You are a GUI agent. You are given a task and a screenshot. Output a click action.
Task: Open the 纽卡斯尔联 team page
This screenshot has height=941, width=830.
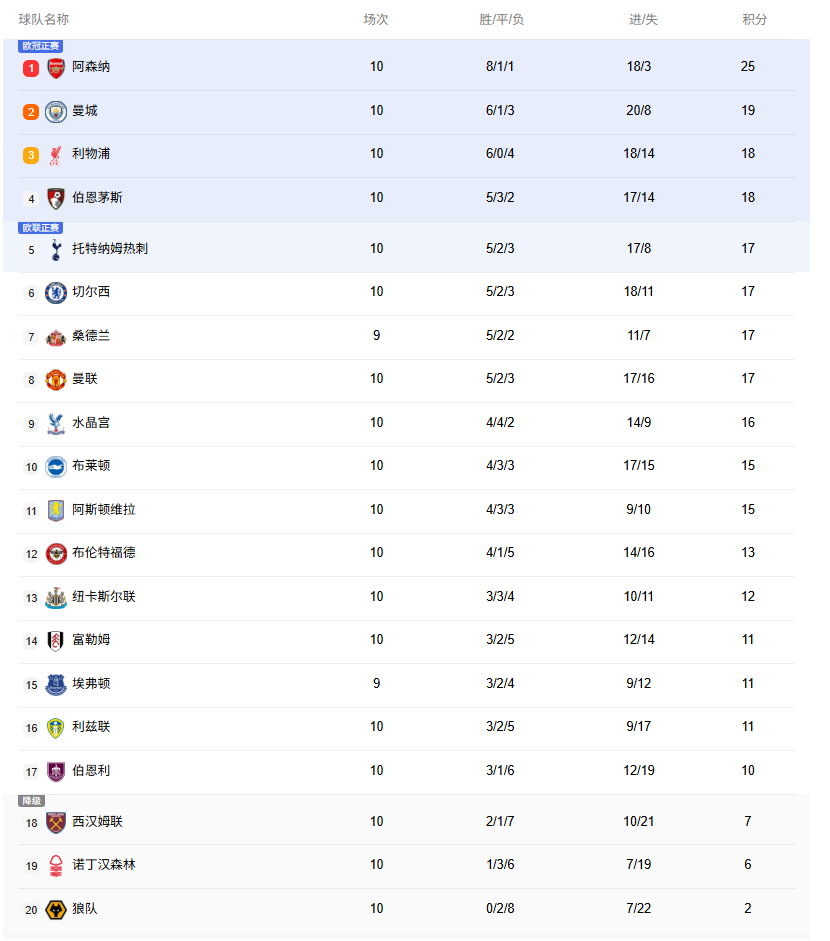click(x=103, y=597)
